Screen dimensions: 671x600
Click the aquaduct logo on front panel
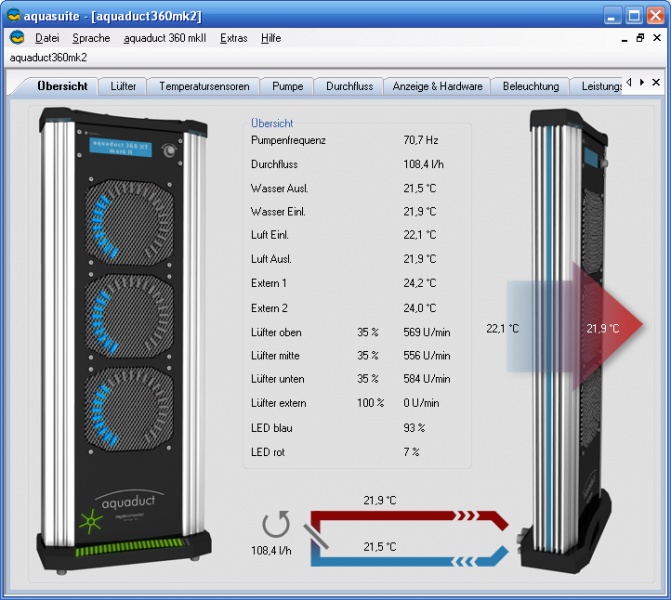[x=129, y=501]
